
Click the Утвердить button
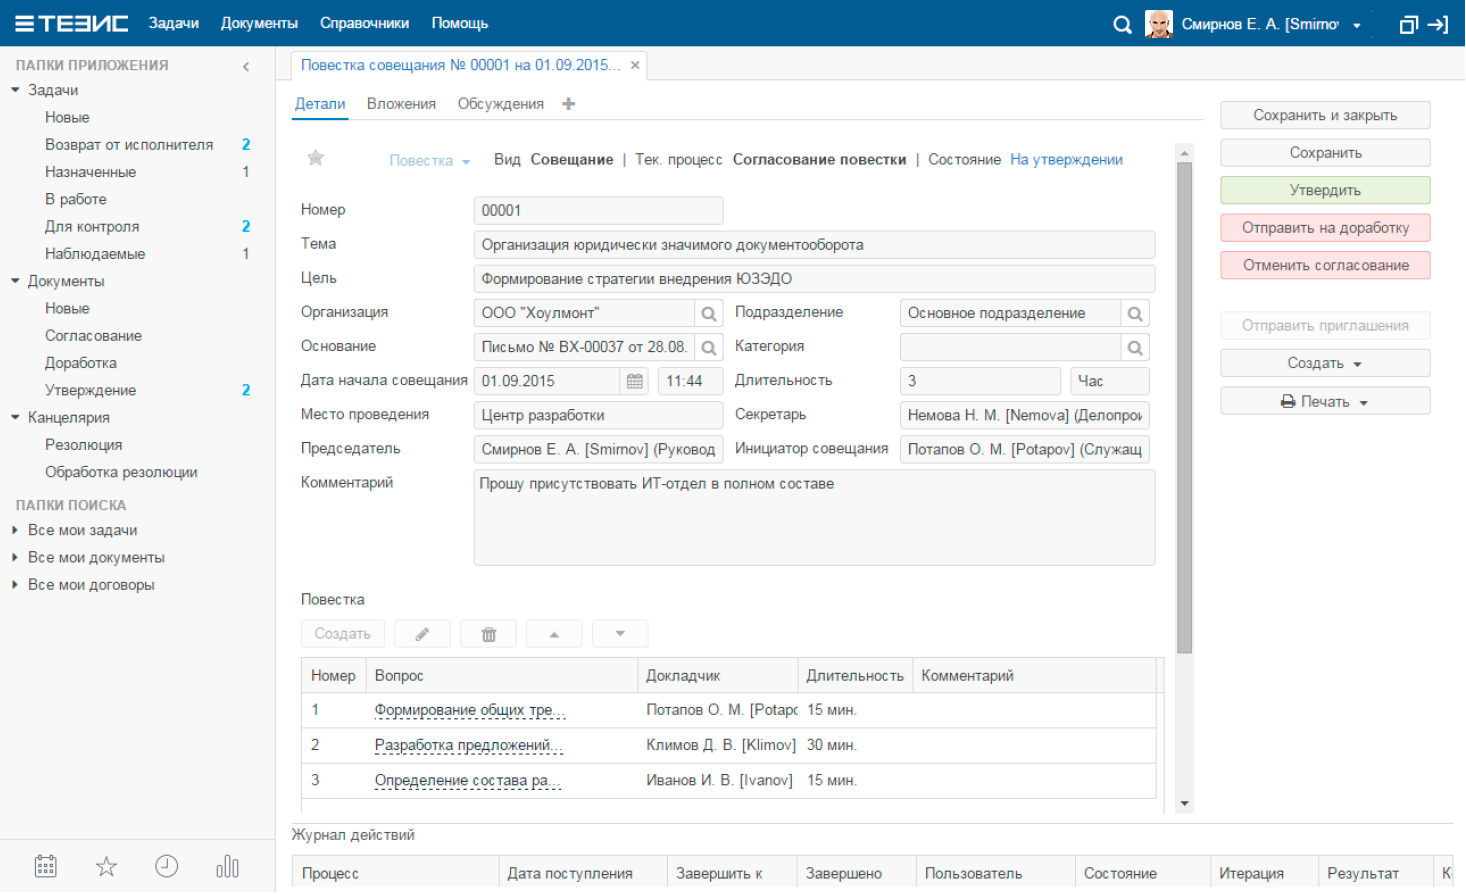click(1324, 190)
